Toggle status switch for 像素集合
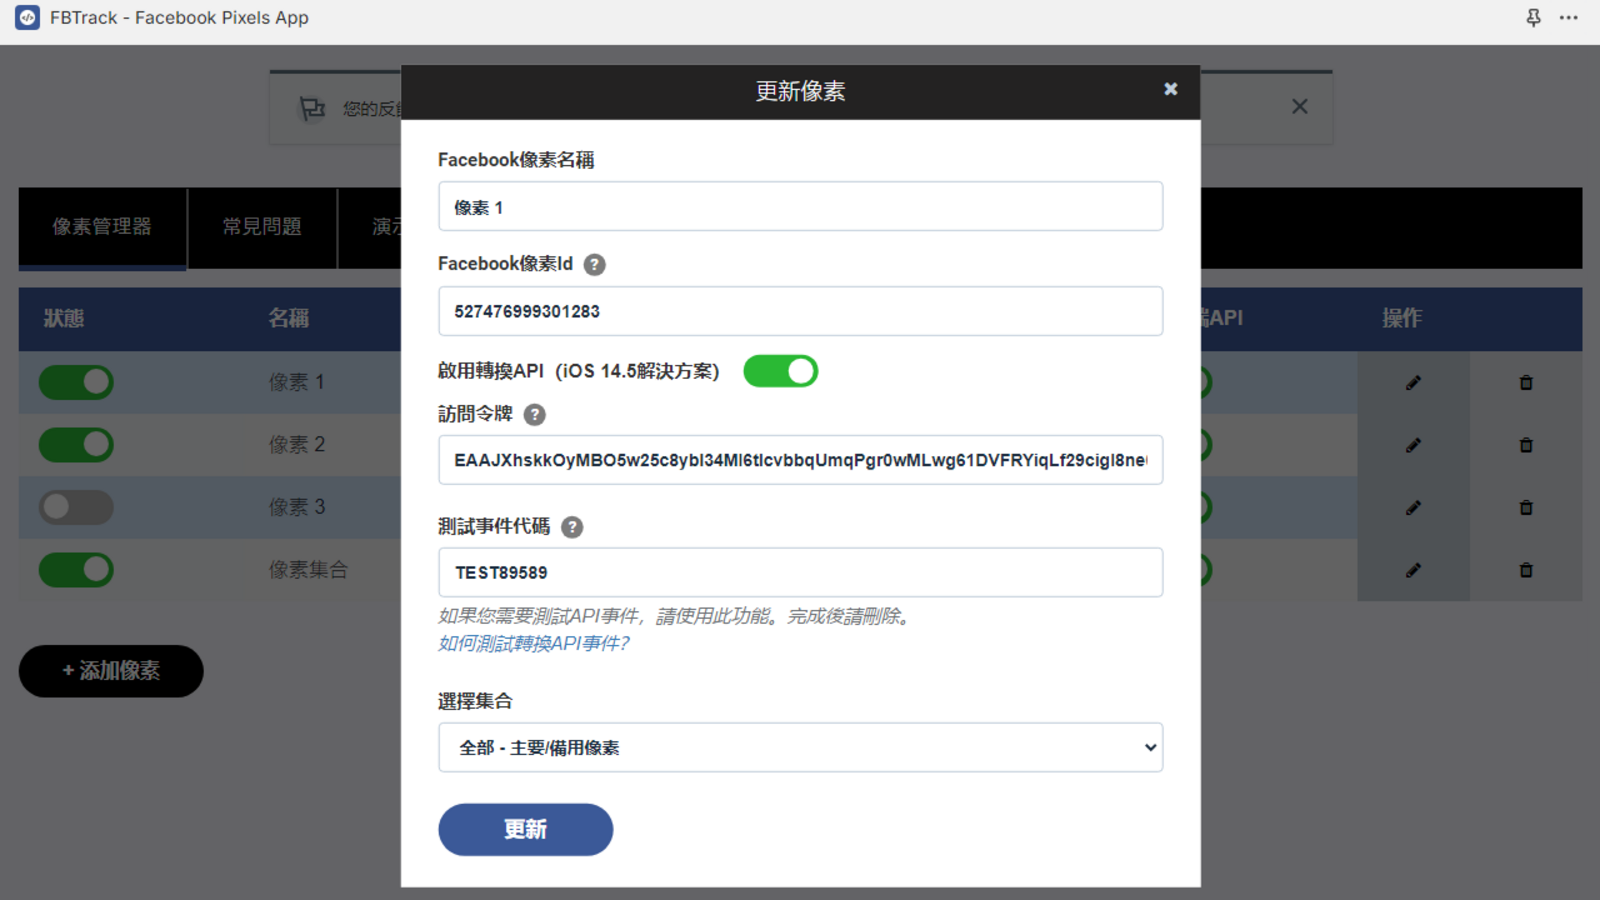 [76, 570]
